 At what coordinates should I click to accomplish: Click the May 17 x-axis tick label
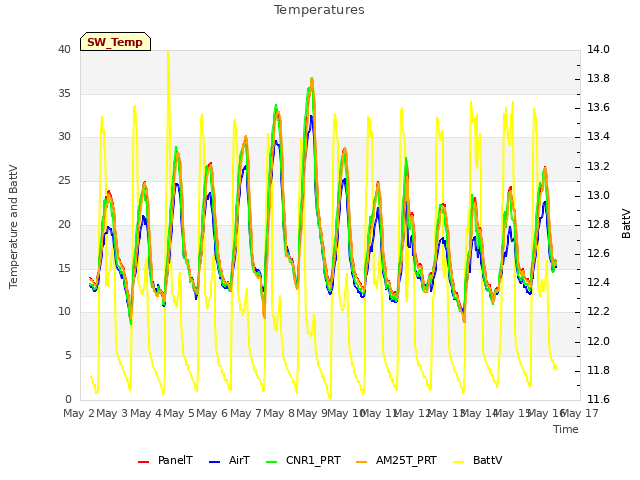(580, 413)
